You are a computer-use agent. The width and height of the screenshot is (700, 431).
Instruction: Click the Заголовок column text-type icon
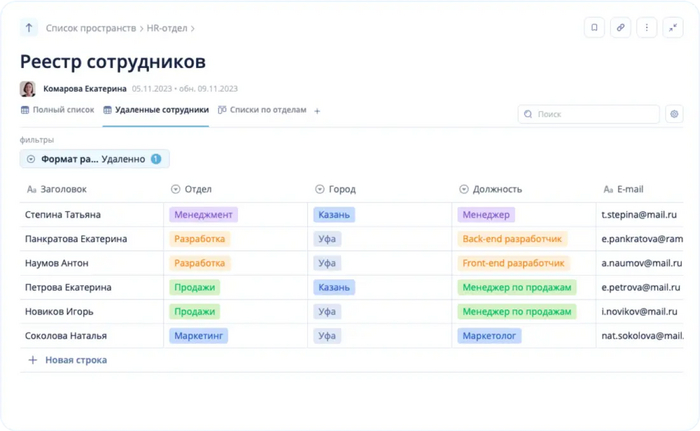[x=31, y=189]
